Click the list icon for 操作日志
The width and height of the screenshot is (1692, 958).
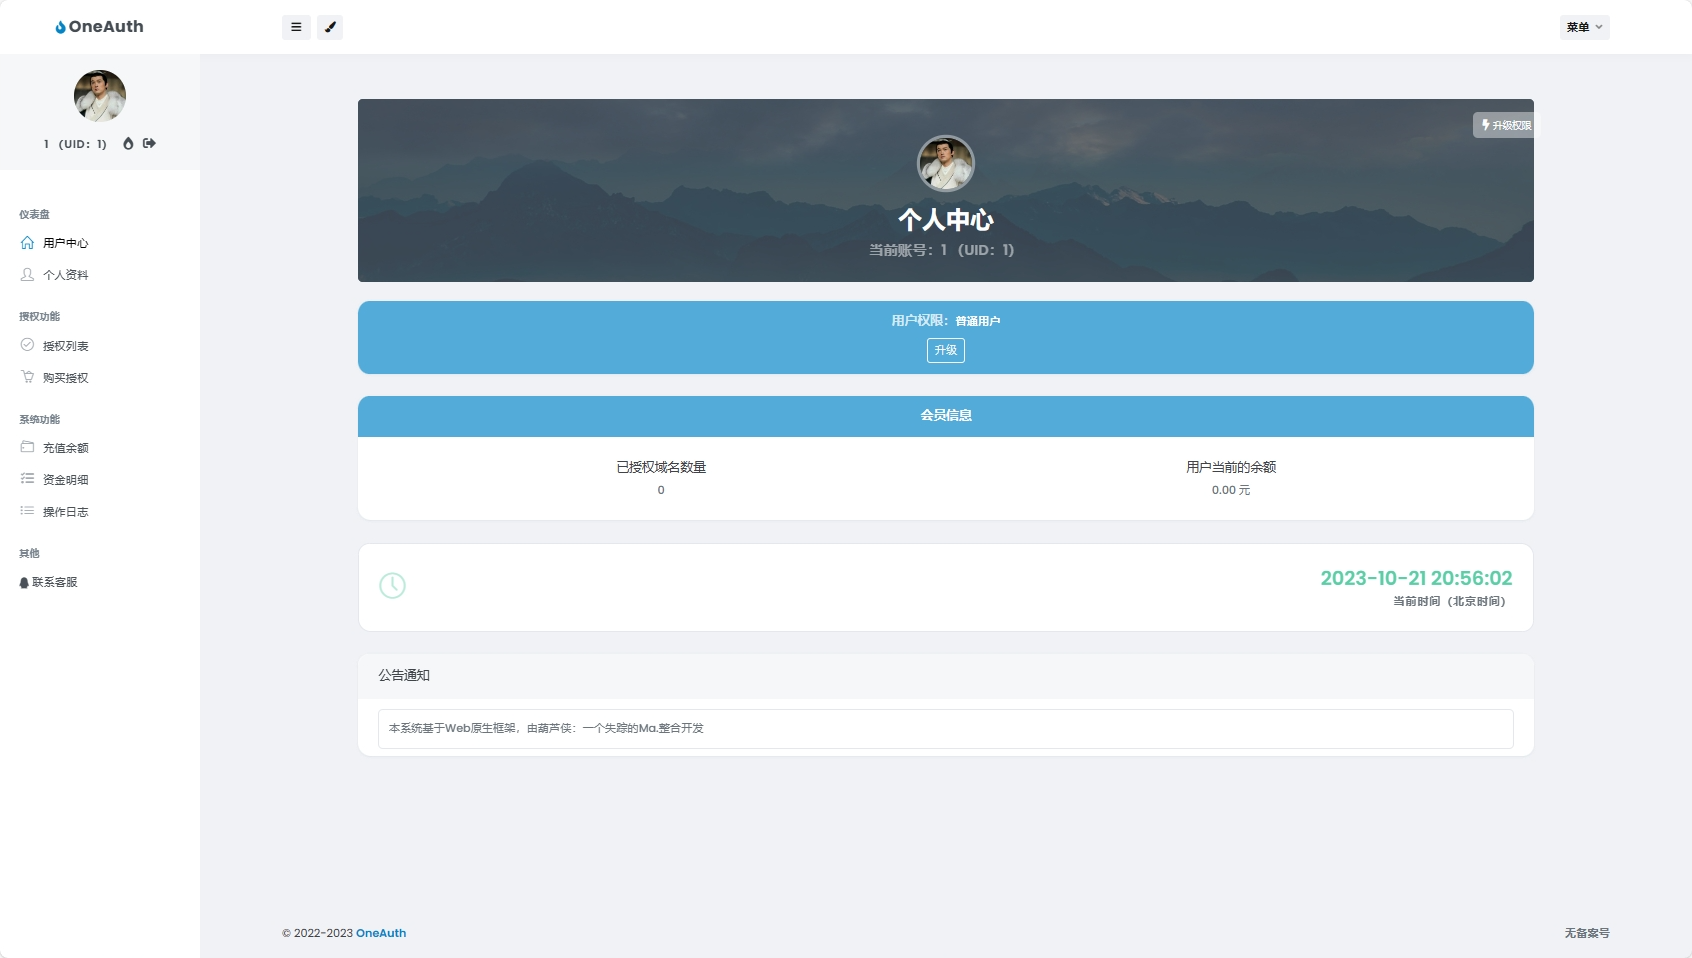tap(27, 511)
